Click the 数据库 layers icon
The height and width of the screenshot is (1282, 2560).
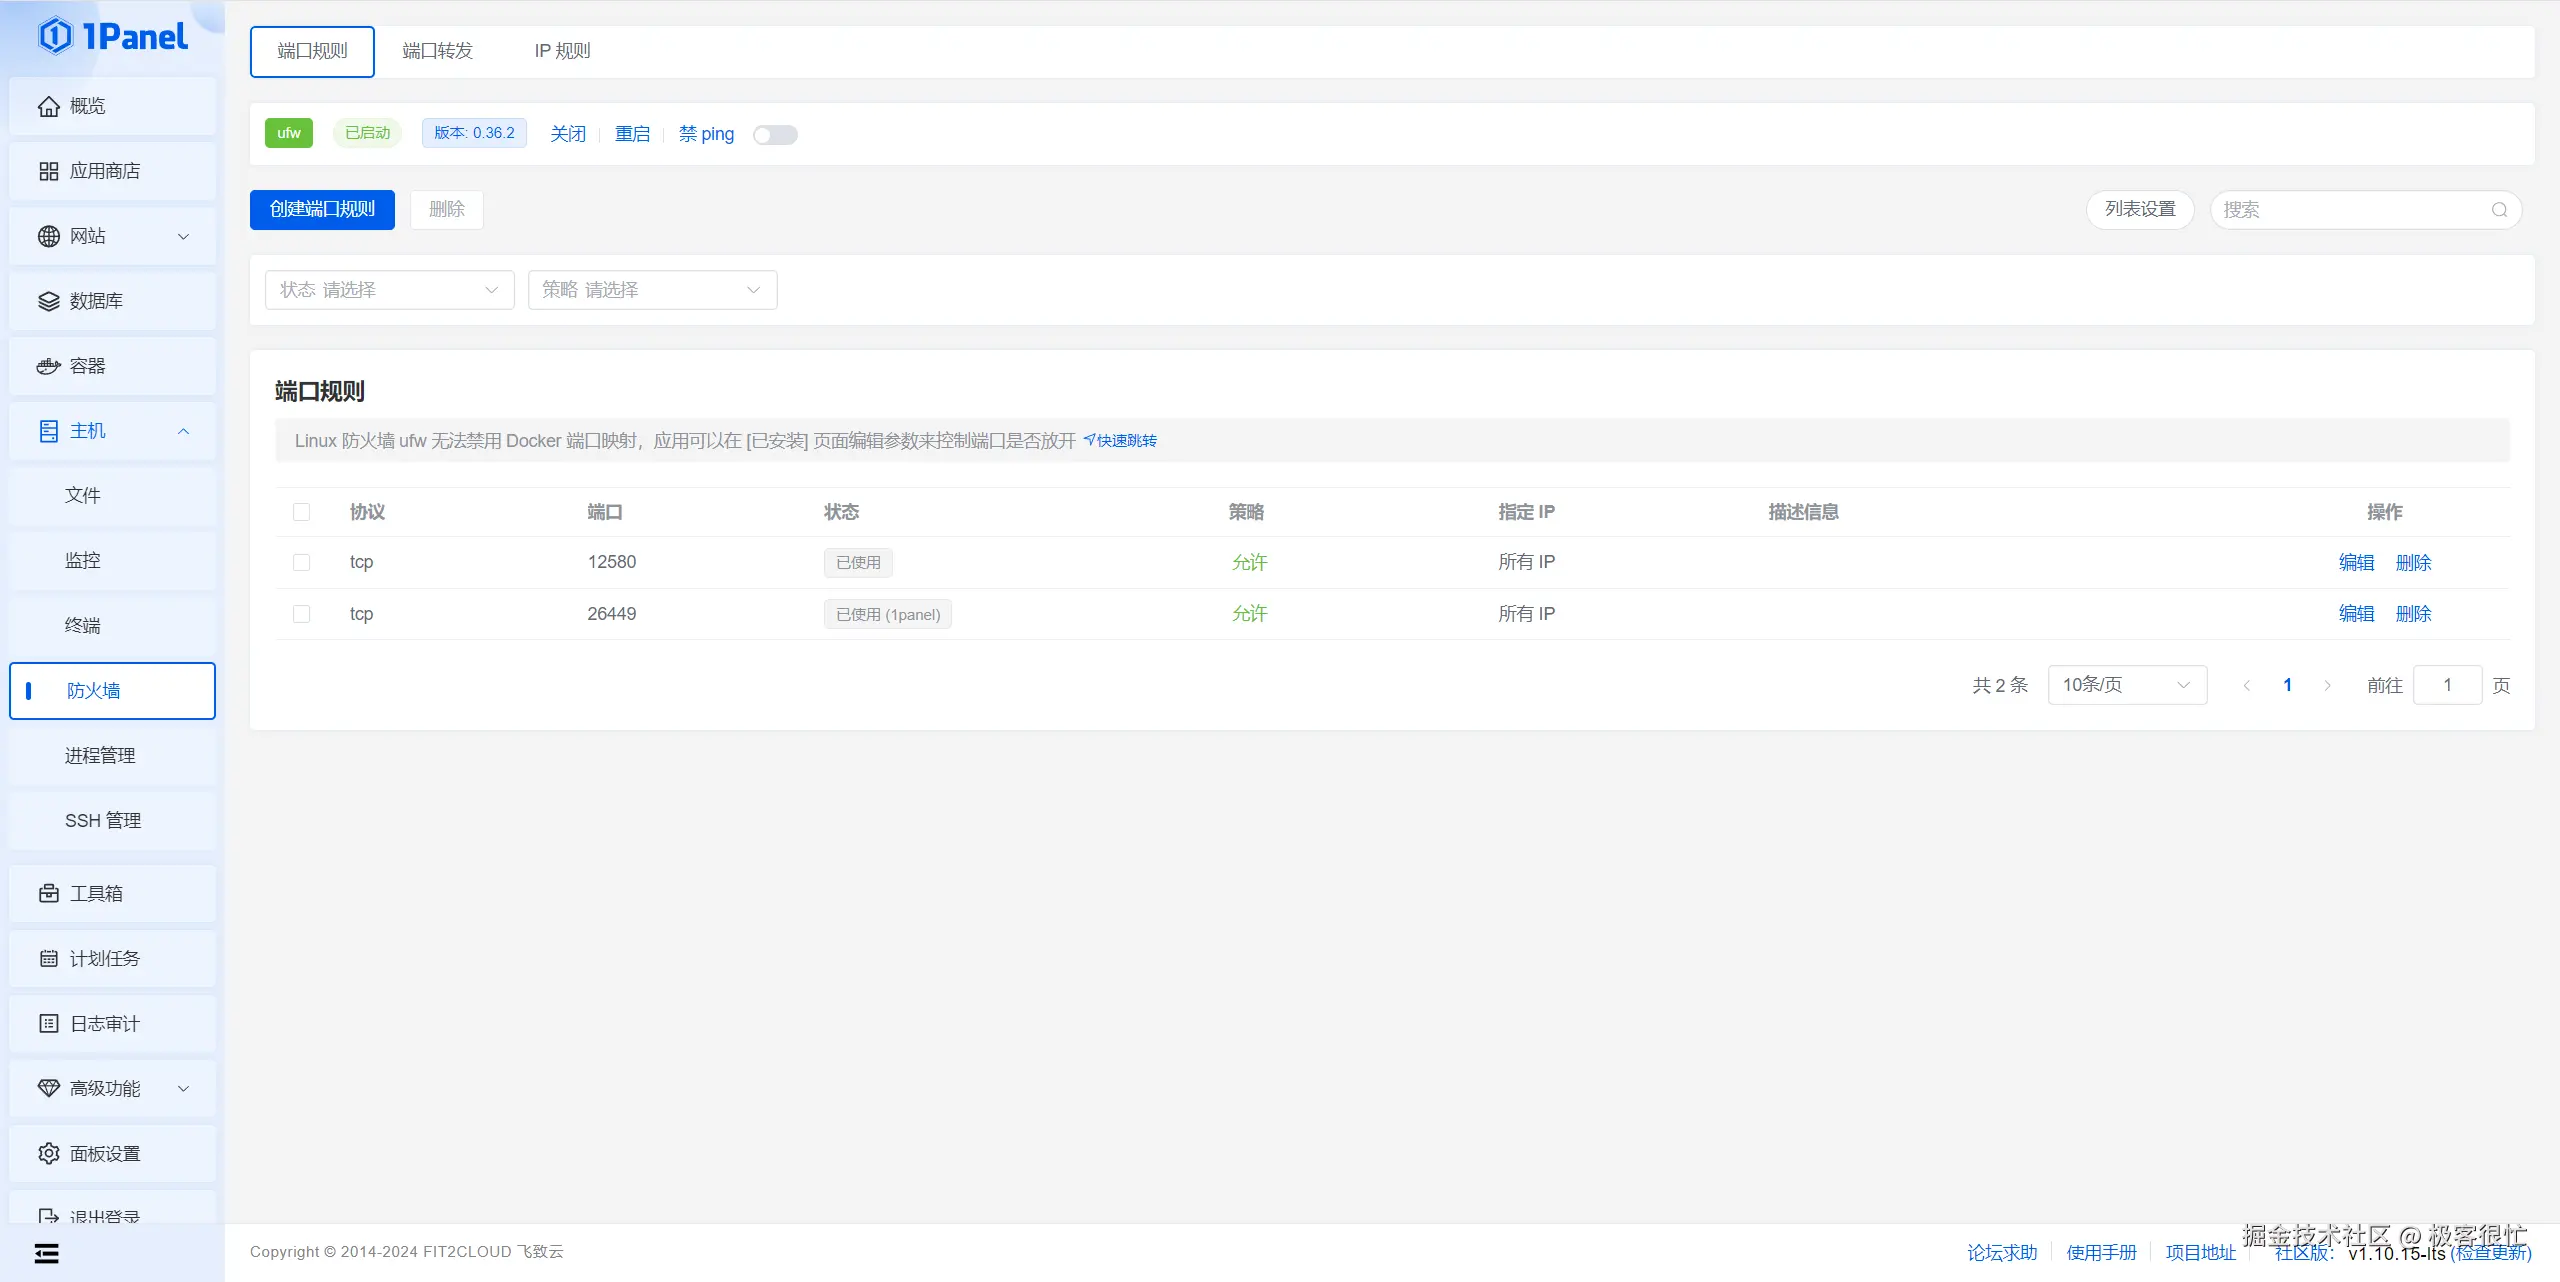point(48,301)
